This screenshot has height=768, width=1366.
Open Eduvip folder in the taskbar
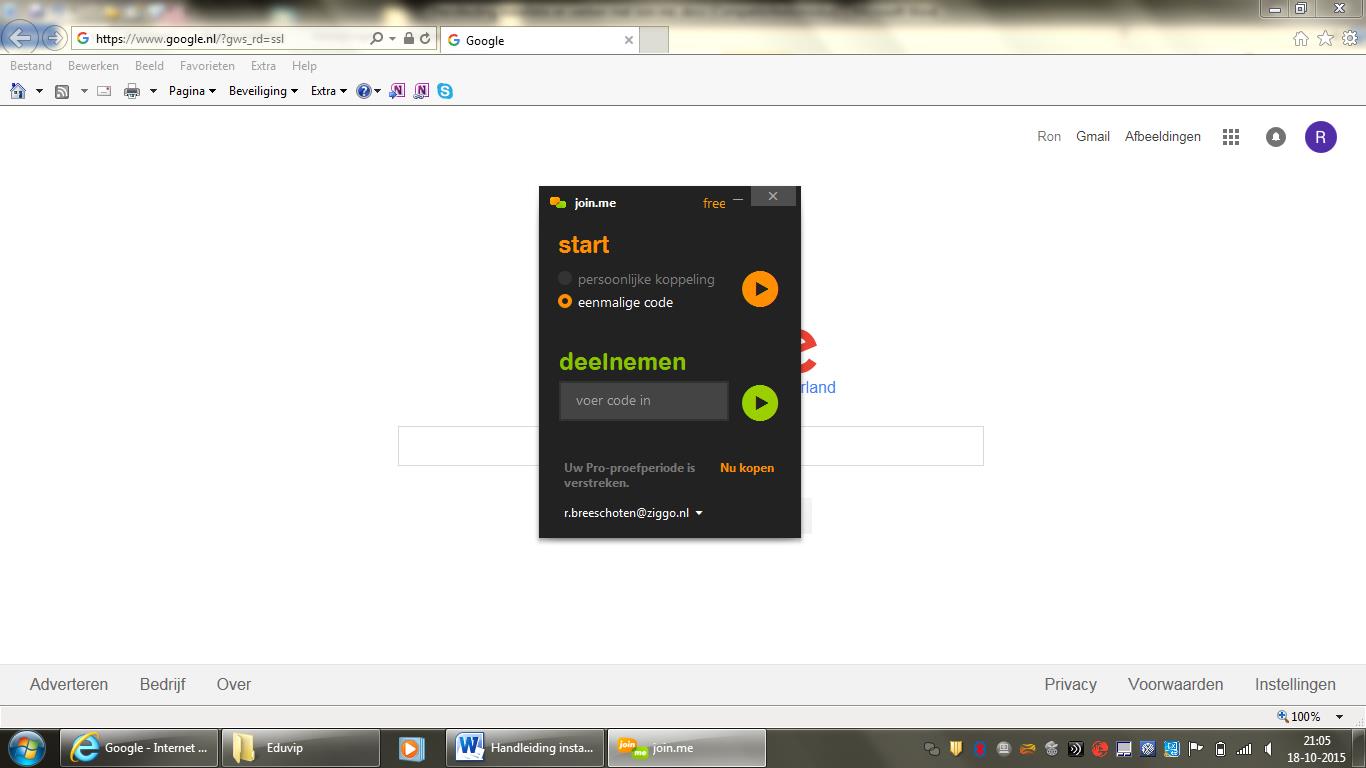300,748
